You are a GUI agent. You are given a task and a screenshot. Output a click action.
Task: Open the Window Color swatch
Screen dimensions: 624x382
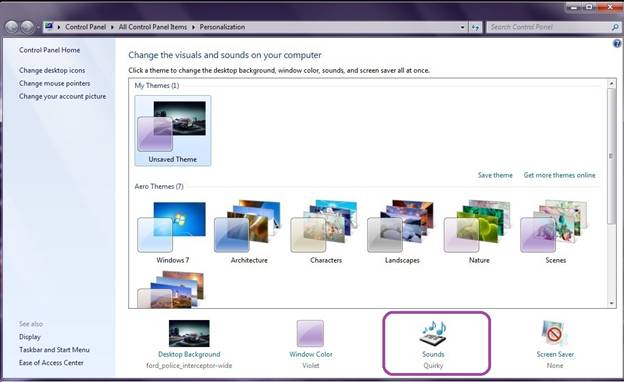310,333
